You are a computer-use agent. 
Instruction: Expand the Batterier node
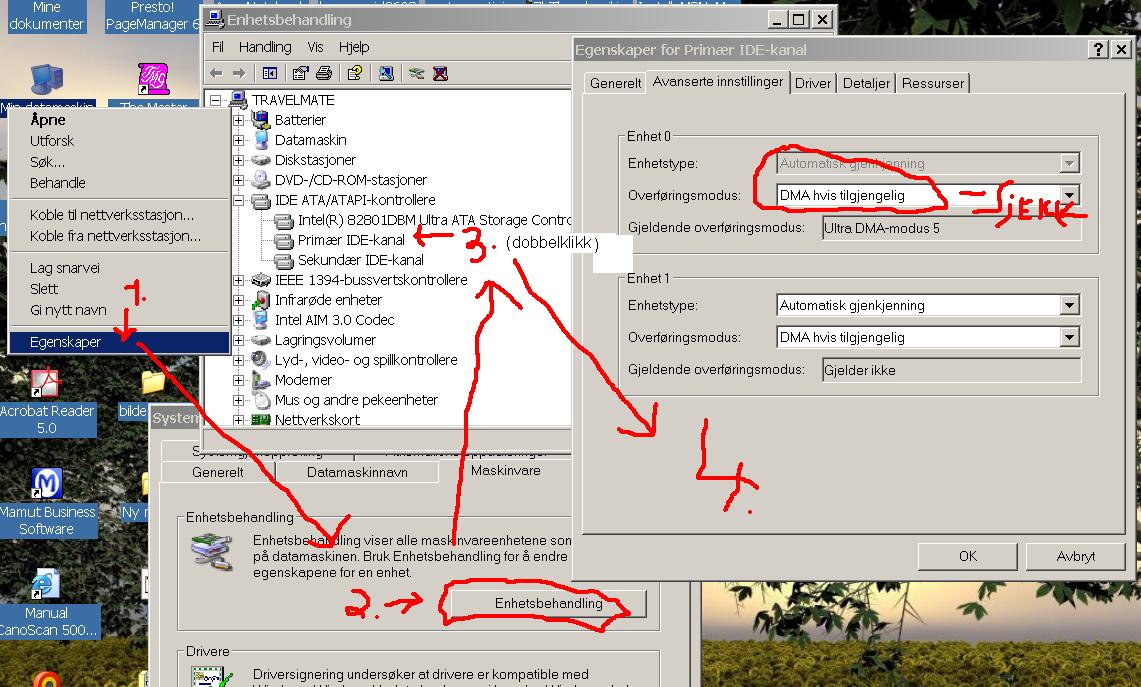click(x=238, y=120)
